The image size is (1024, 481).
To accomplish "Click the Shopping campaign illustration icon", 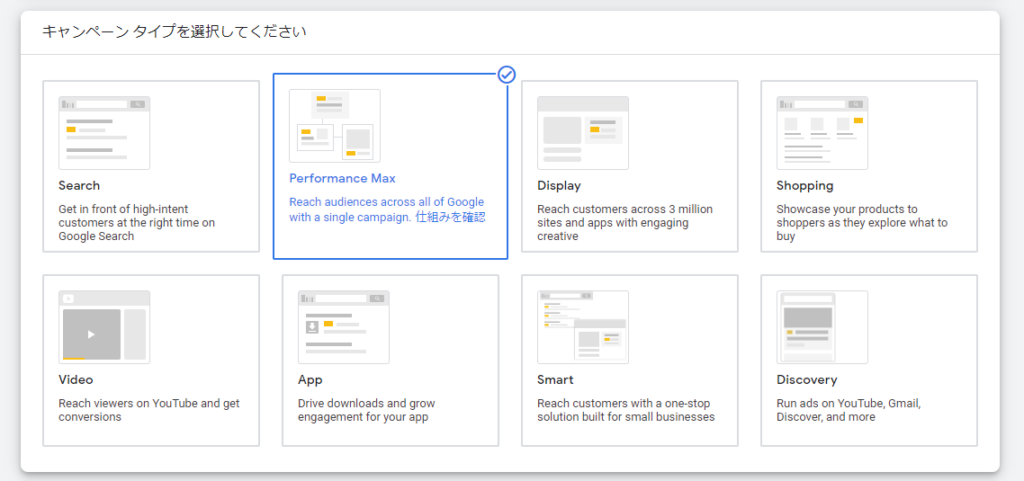I will pos(822,133).
